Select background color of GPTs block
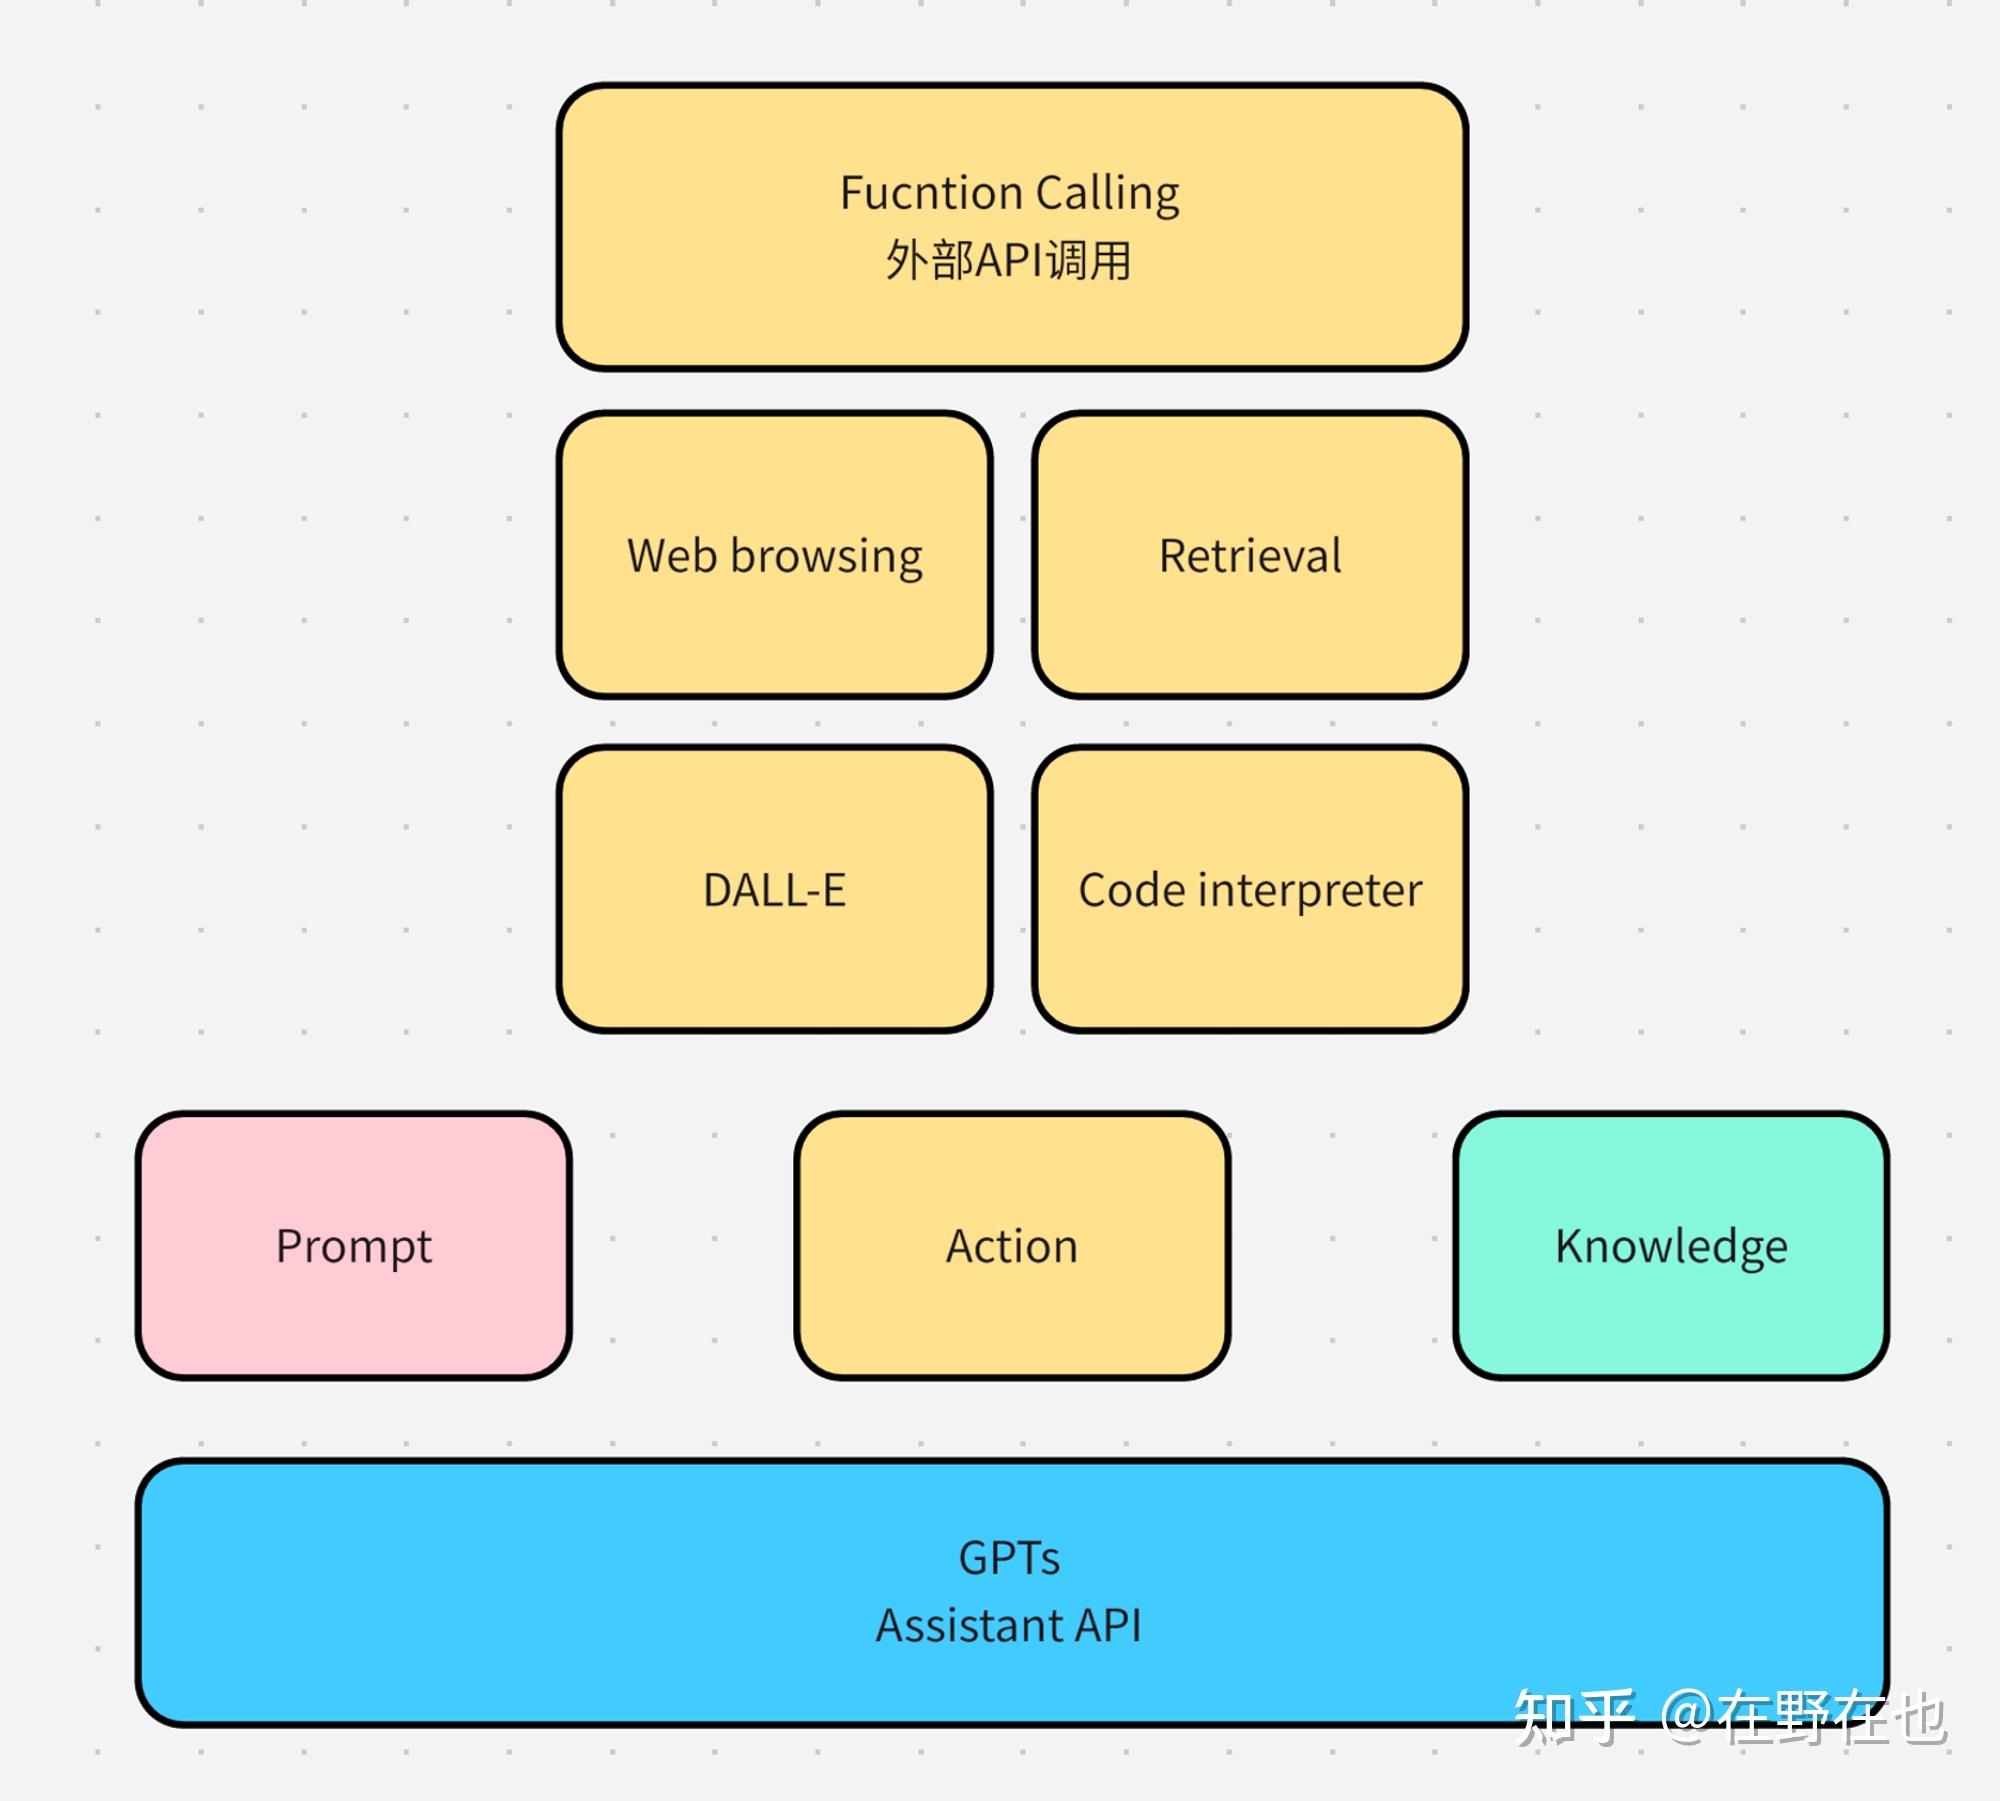 pyautogui.click(x=999, y=1599)
